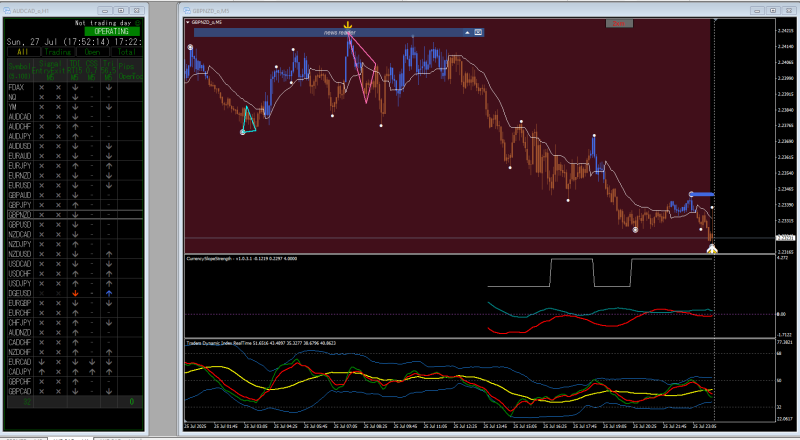Screen dimensions: 800x440
Task: Open the AUDJPY symbol row
Action: coord(75,136)
